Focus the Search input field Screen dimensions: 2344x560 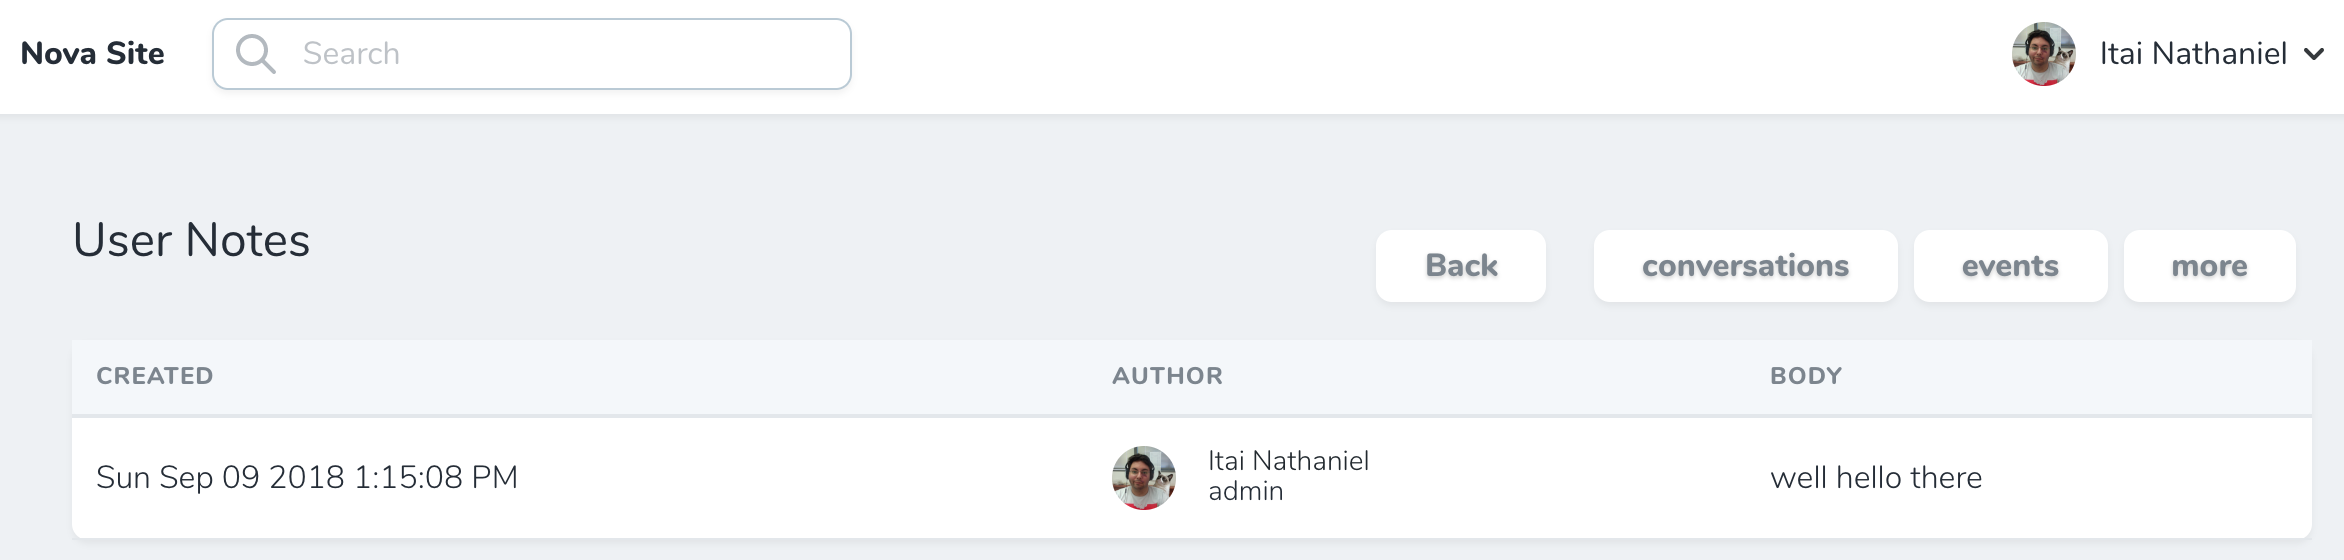570,54
